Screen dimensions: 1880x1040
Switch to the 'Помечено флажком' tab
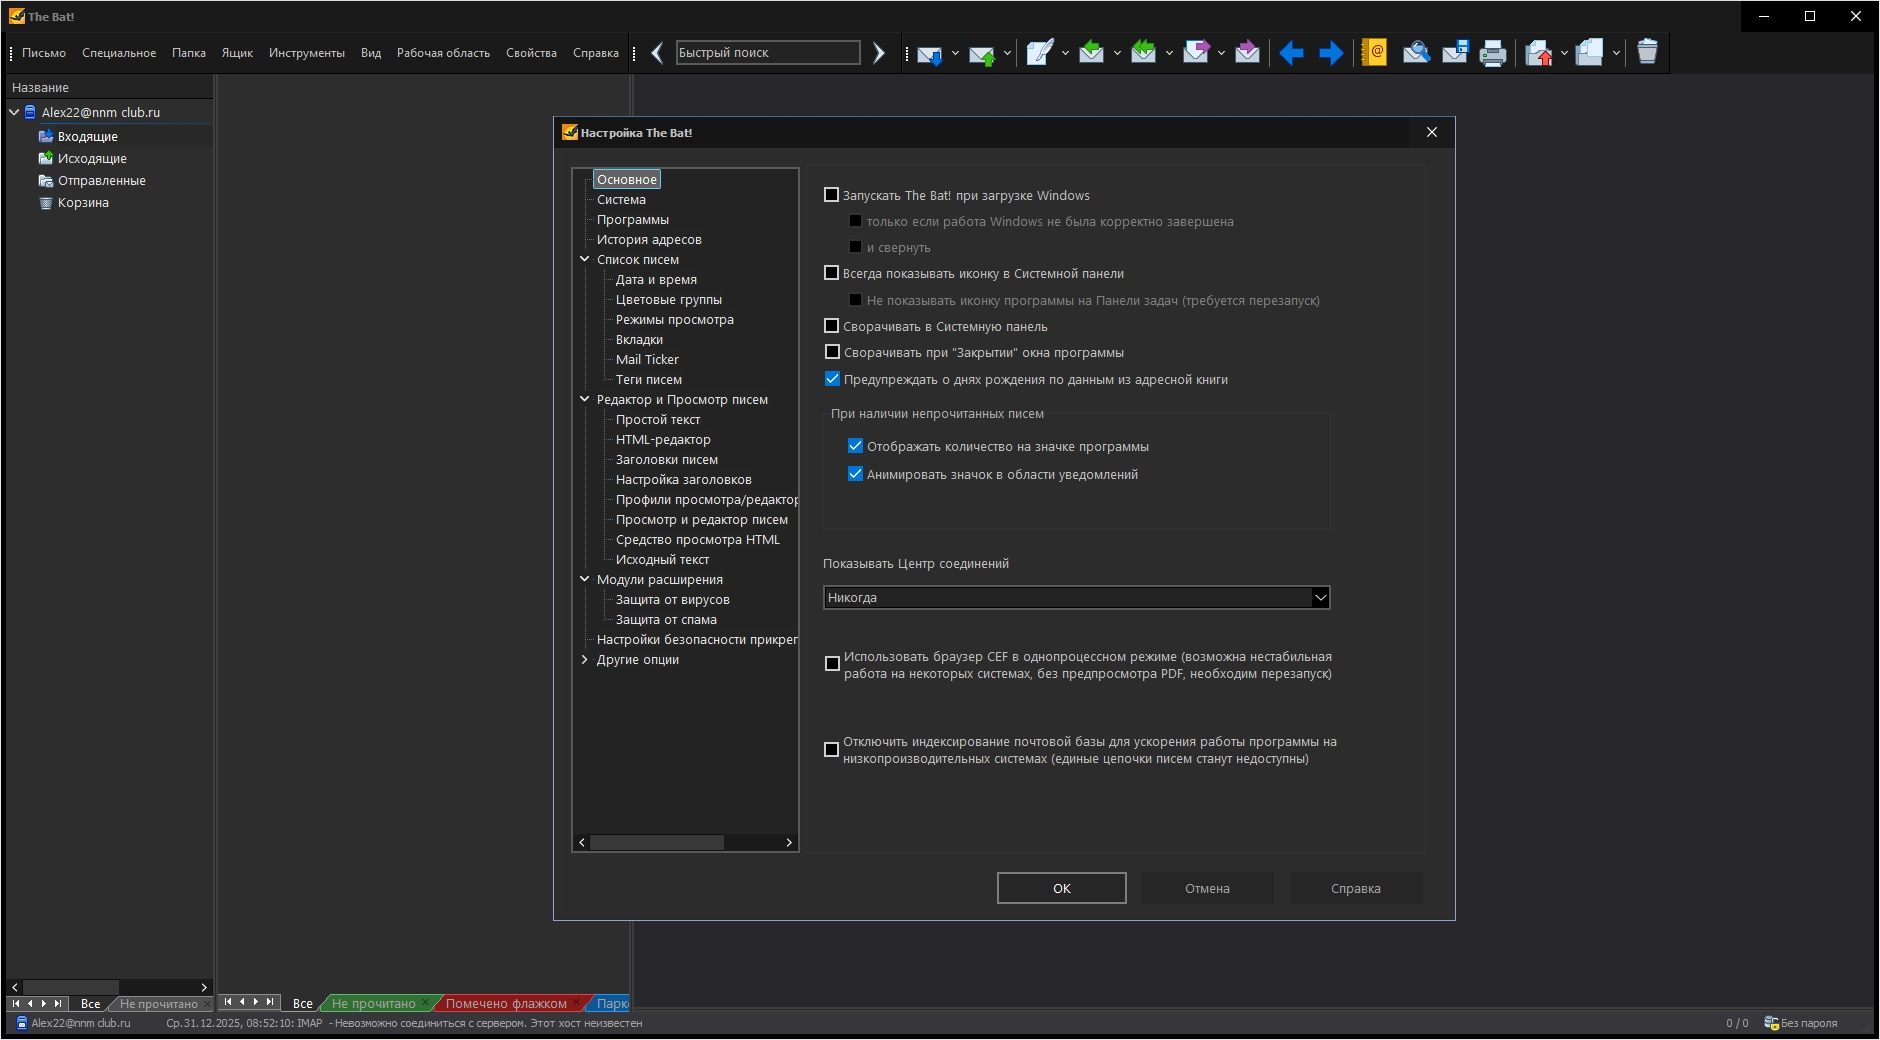(506, 1004)
